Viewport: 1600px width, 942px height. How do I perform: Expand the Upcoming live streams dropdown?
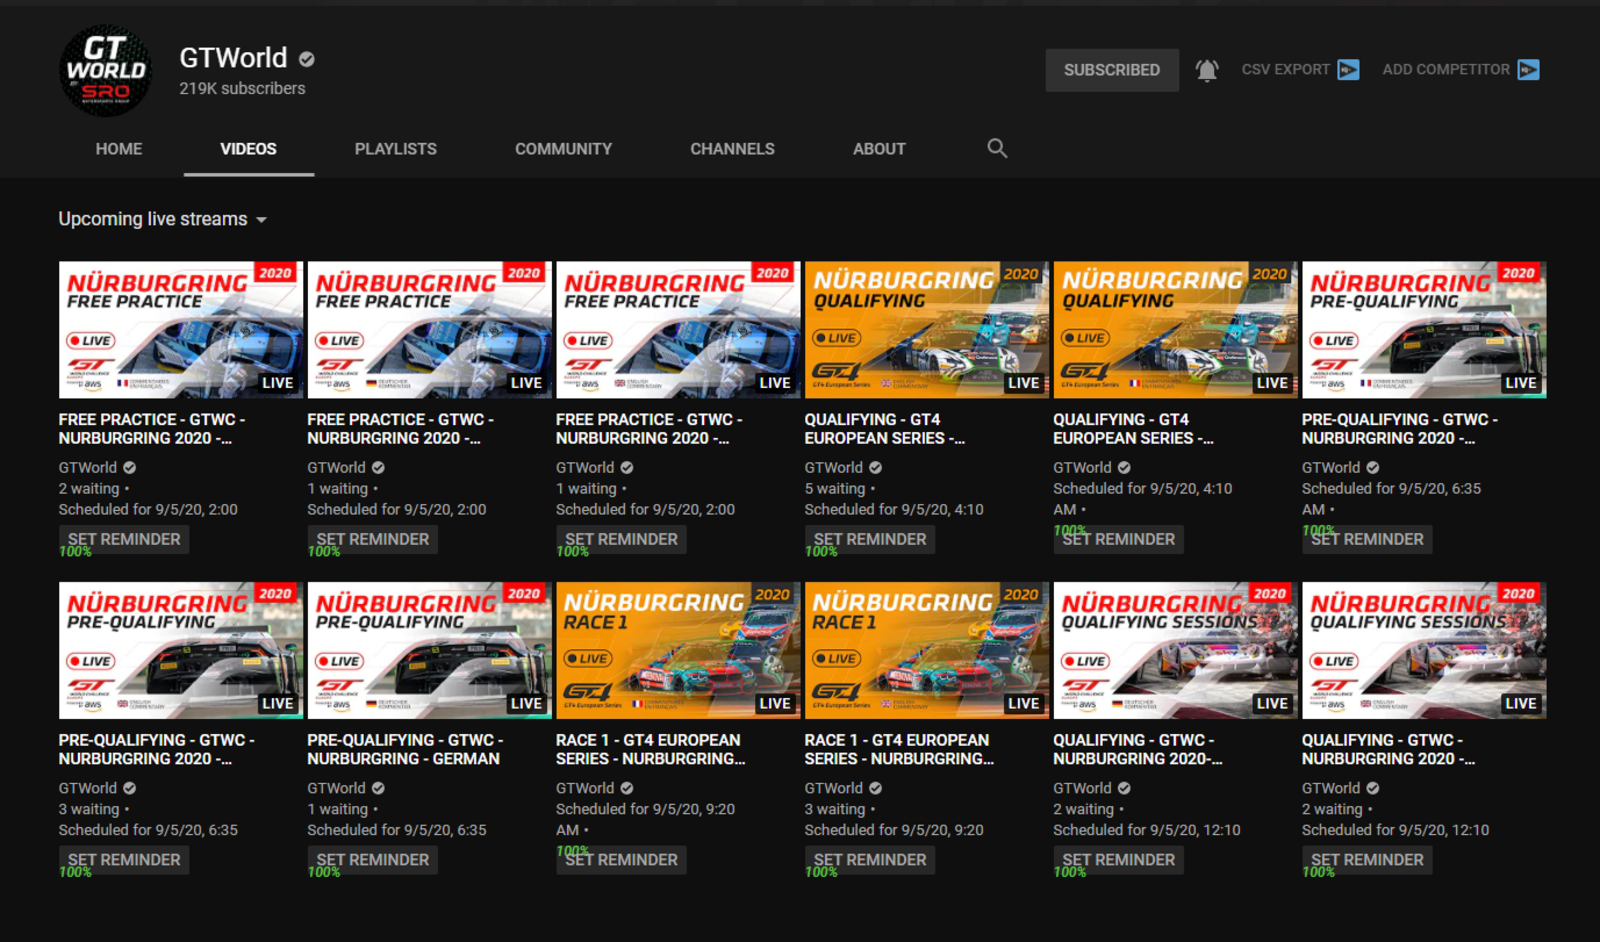162,219
